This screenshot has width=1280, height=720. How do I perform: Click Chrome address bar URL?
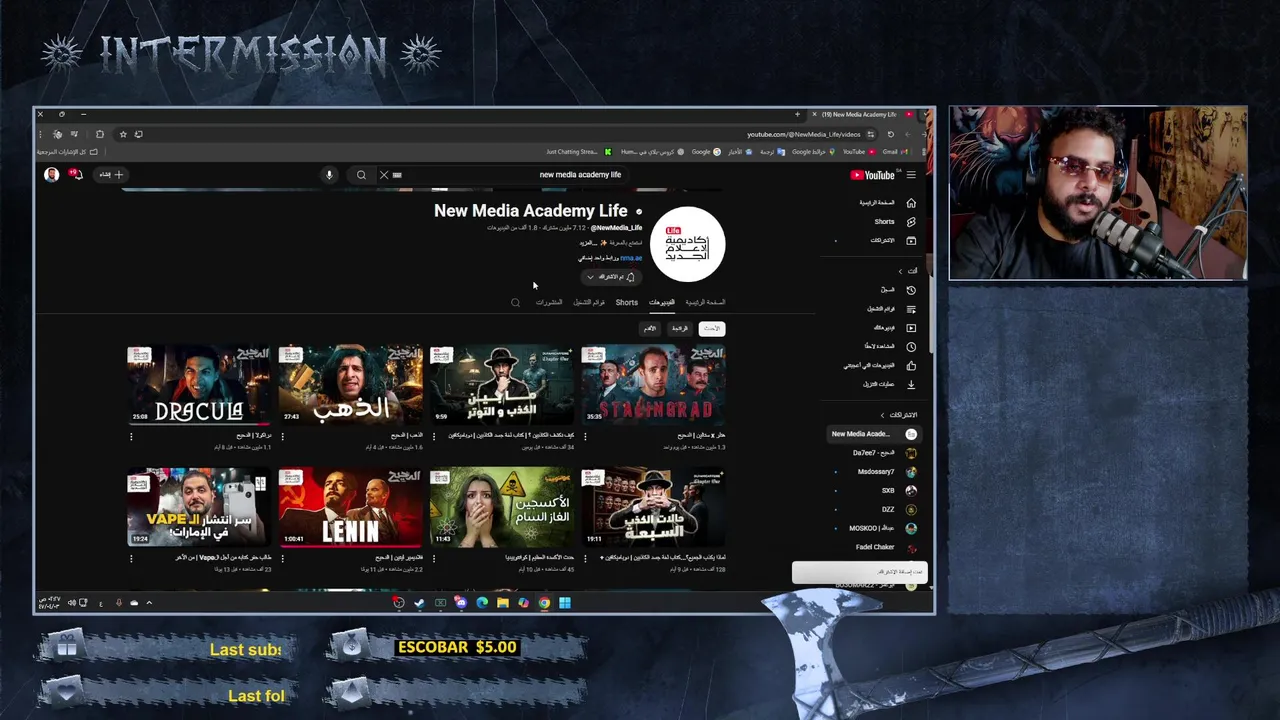click(803, 134)
